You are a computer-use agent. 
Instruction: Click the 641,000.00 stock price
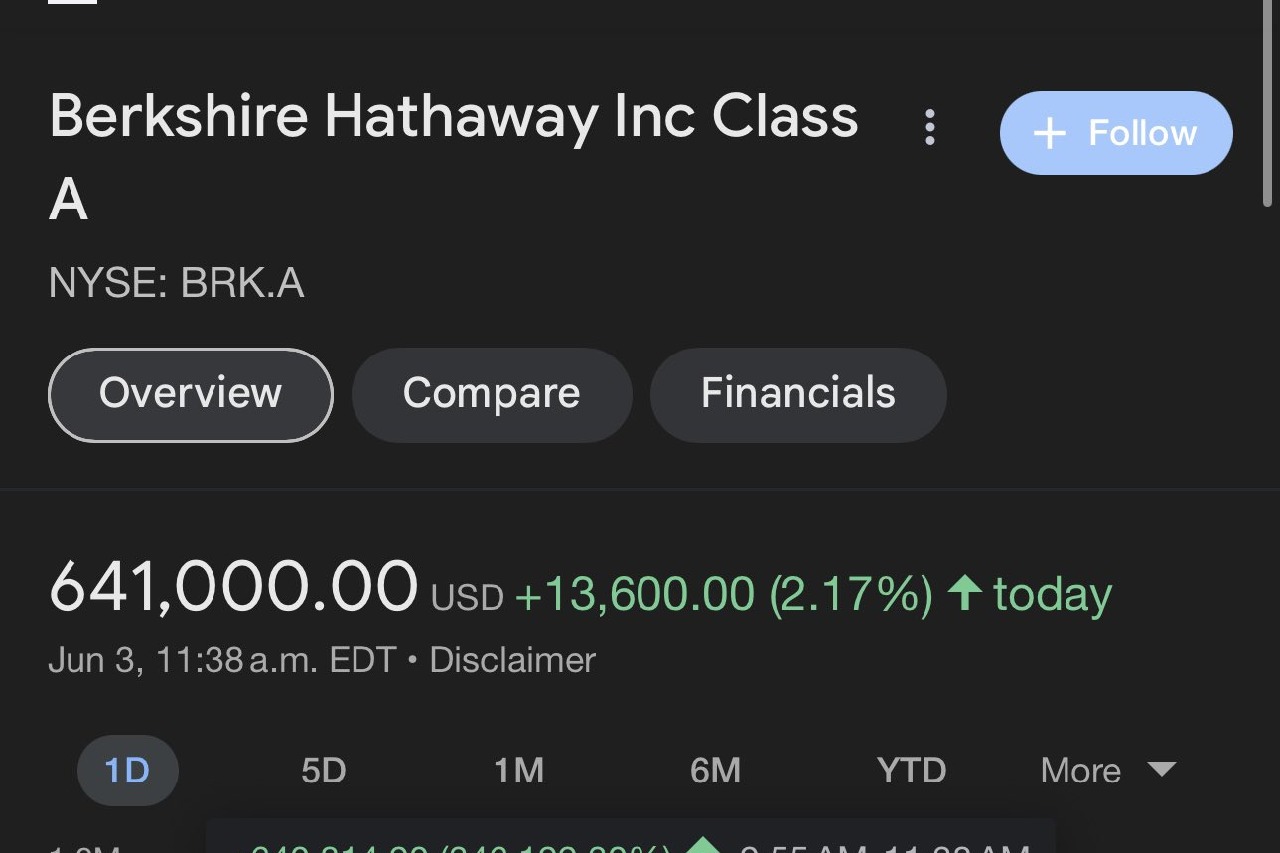click(x=233, y=586)
